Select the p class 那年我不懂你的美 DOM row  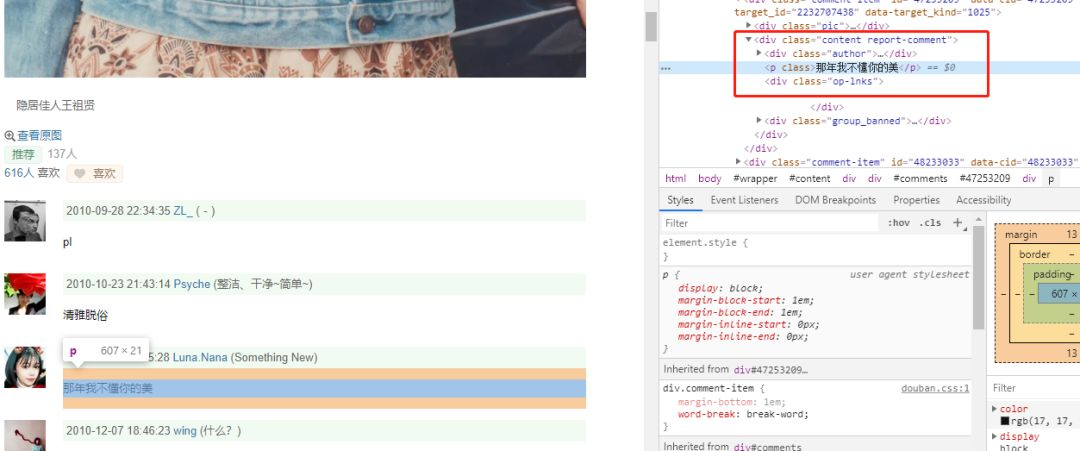click(869, 67)
